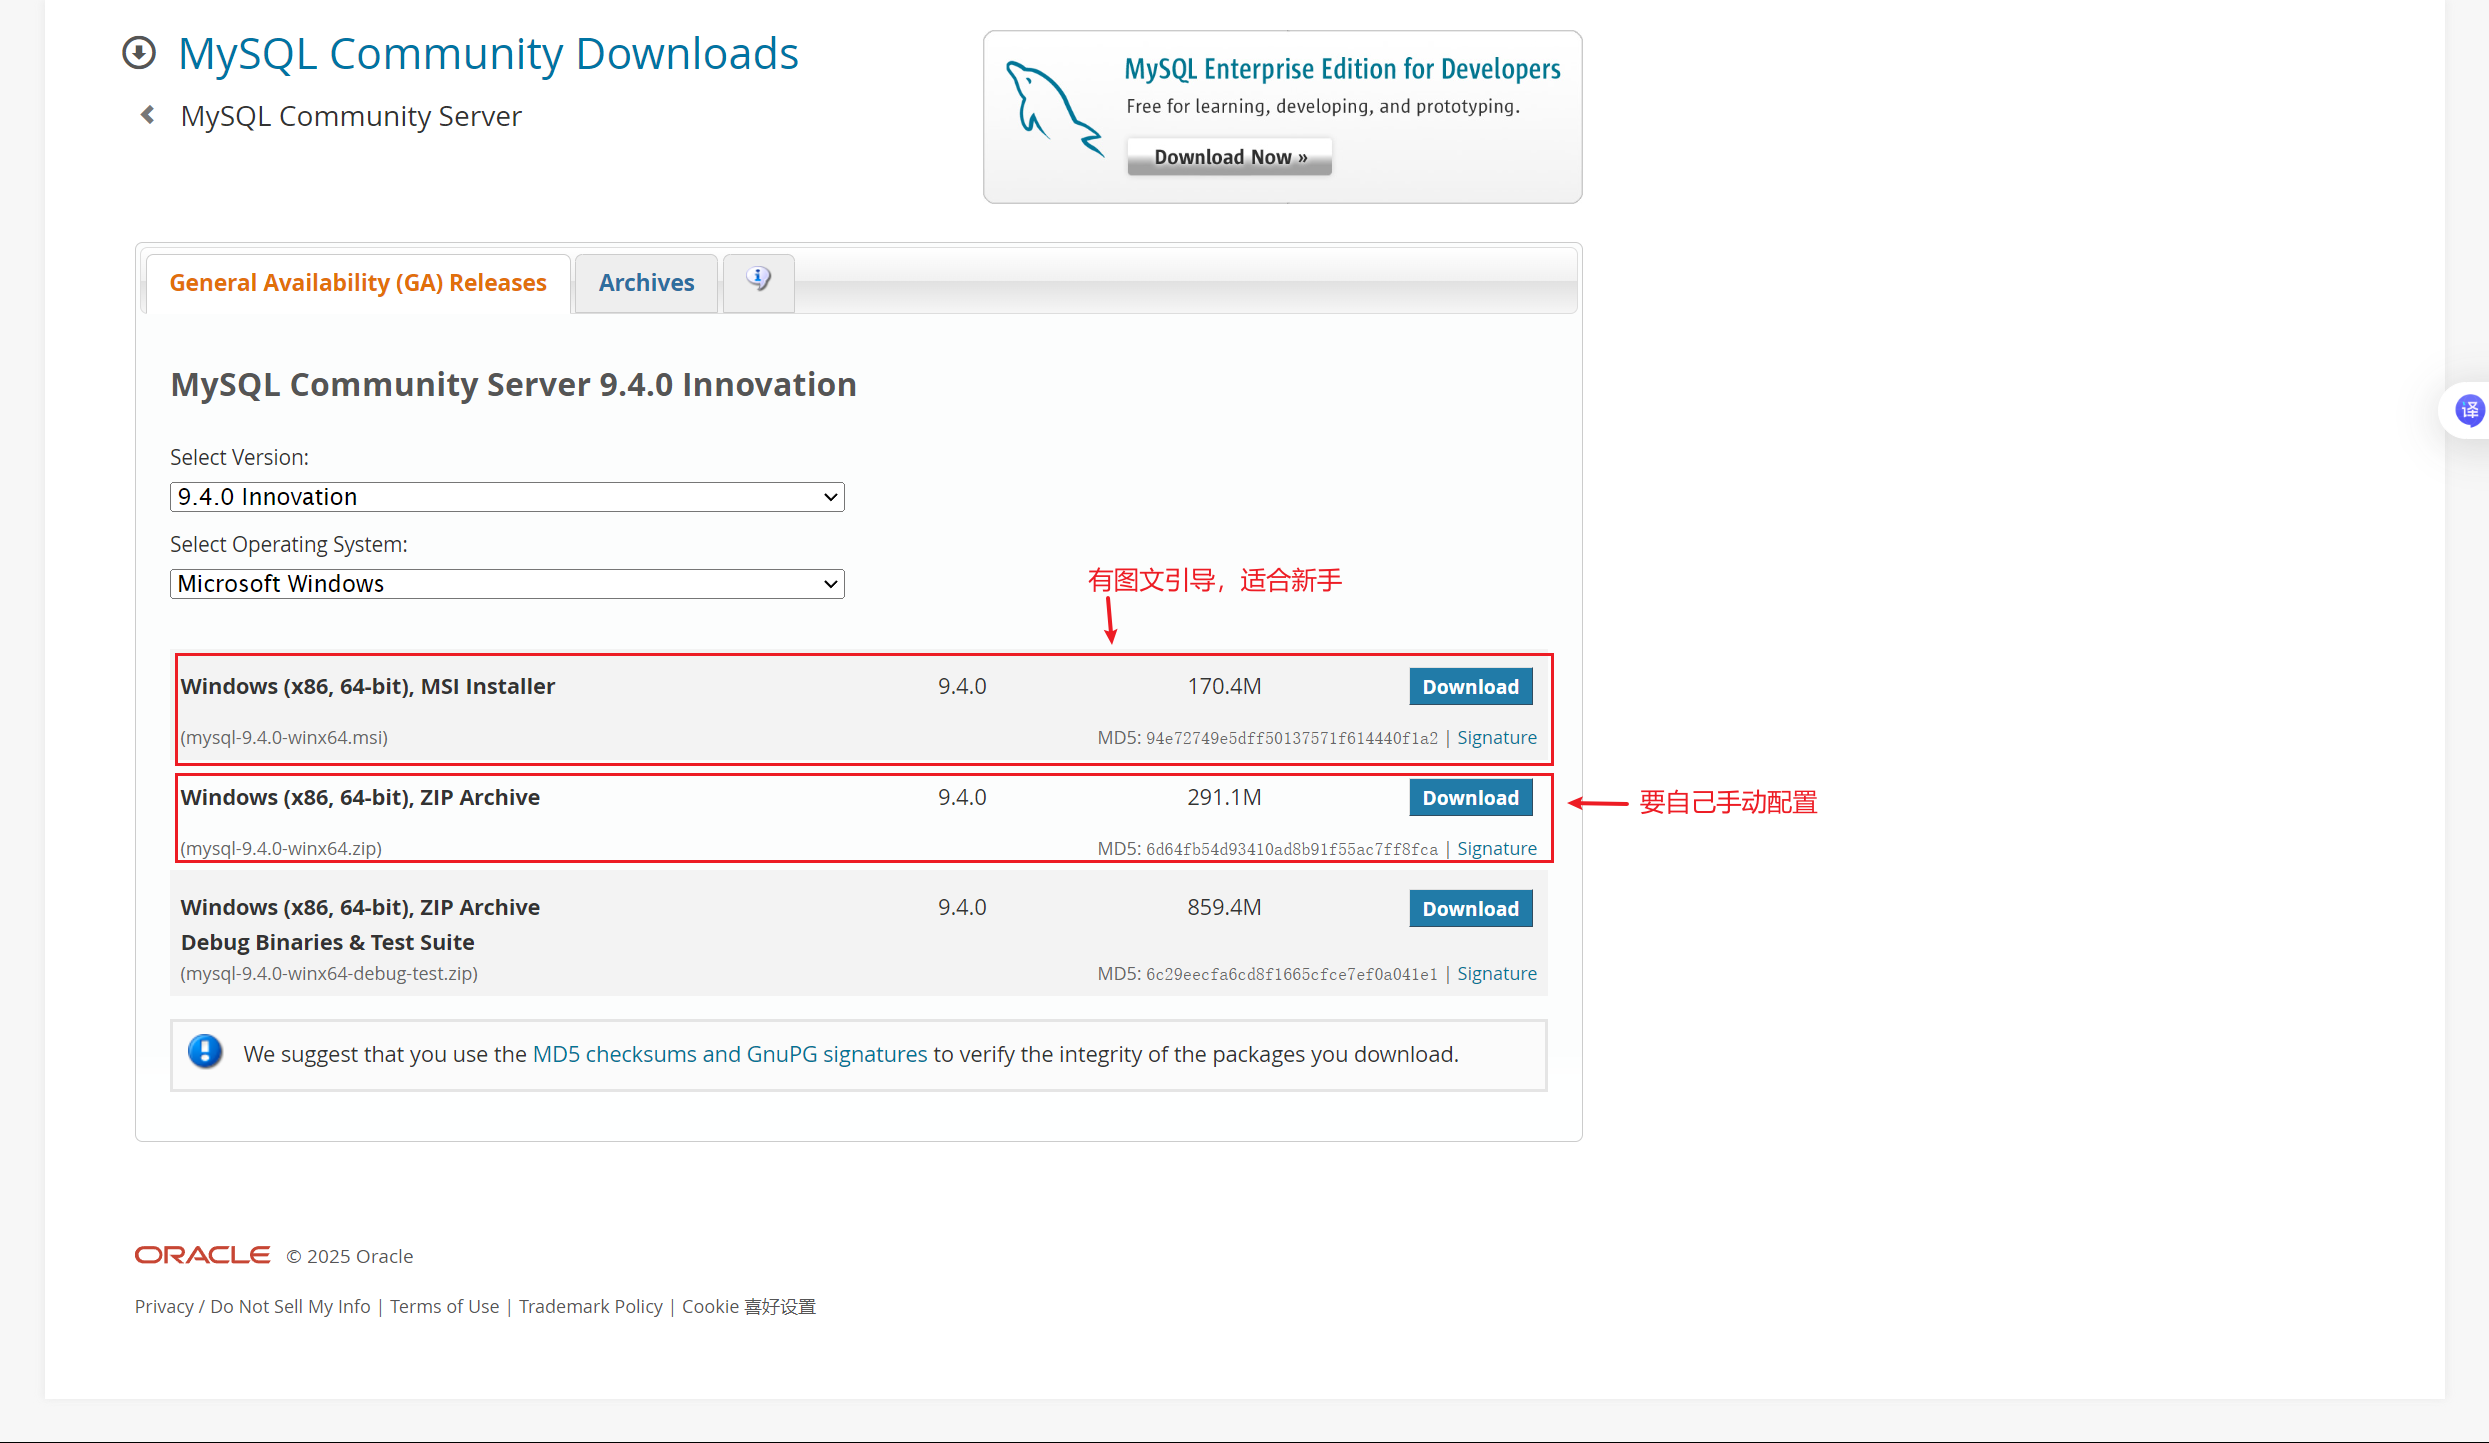This screenshot has width=2489, height=1443.
Task: Click the 291.1M file size value
Action: tap(1224, 798)
